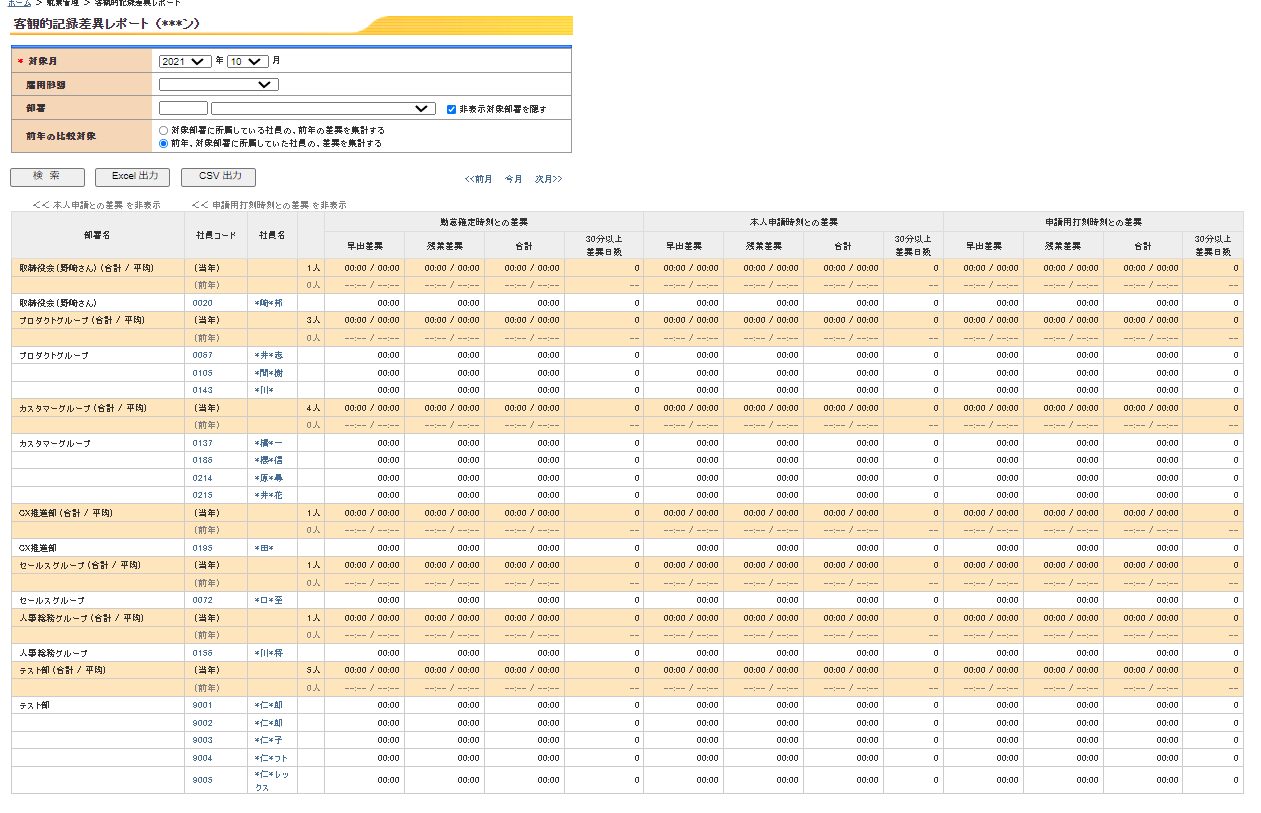Viewport: 1261px width, 813px height.
Task: Select radio 対象部署に所属している社員の、前年の差異を集計する
Action: pyautogui.click(x=163, y=130)
